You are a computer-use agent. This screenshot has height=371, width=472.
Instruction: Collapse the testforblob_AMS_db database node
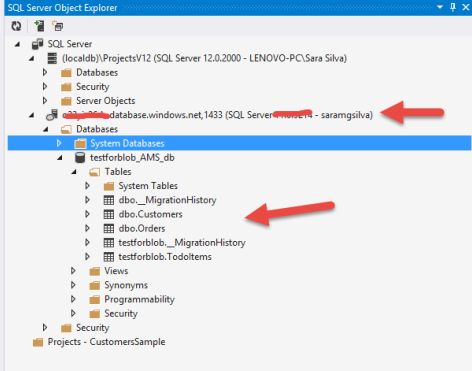[x=60, y=158]
